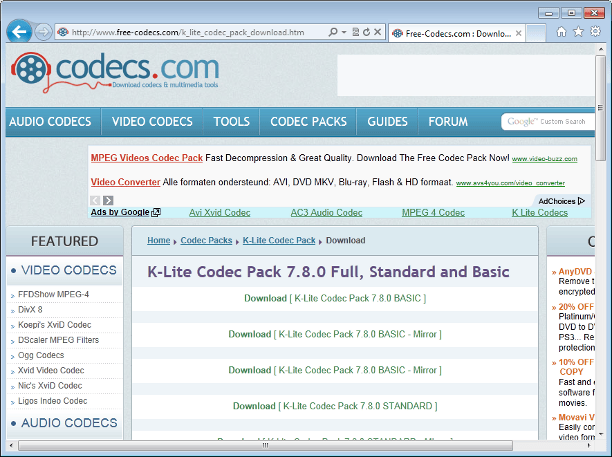Open DivX 8 in Featured list

click(30, 309)
